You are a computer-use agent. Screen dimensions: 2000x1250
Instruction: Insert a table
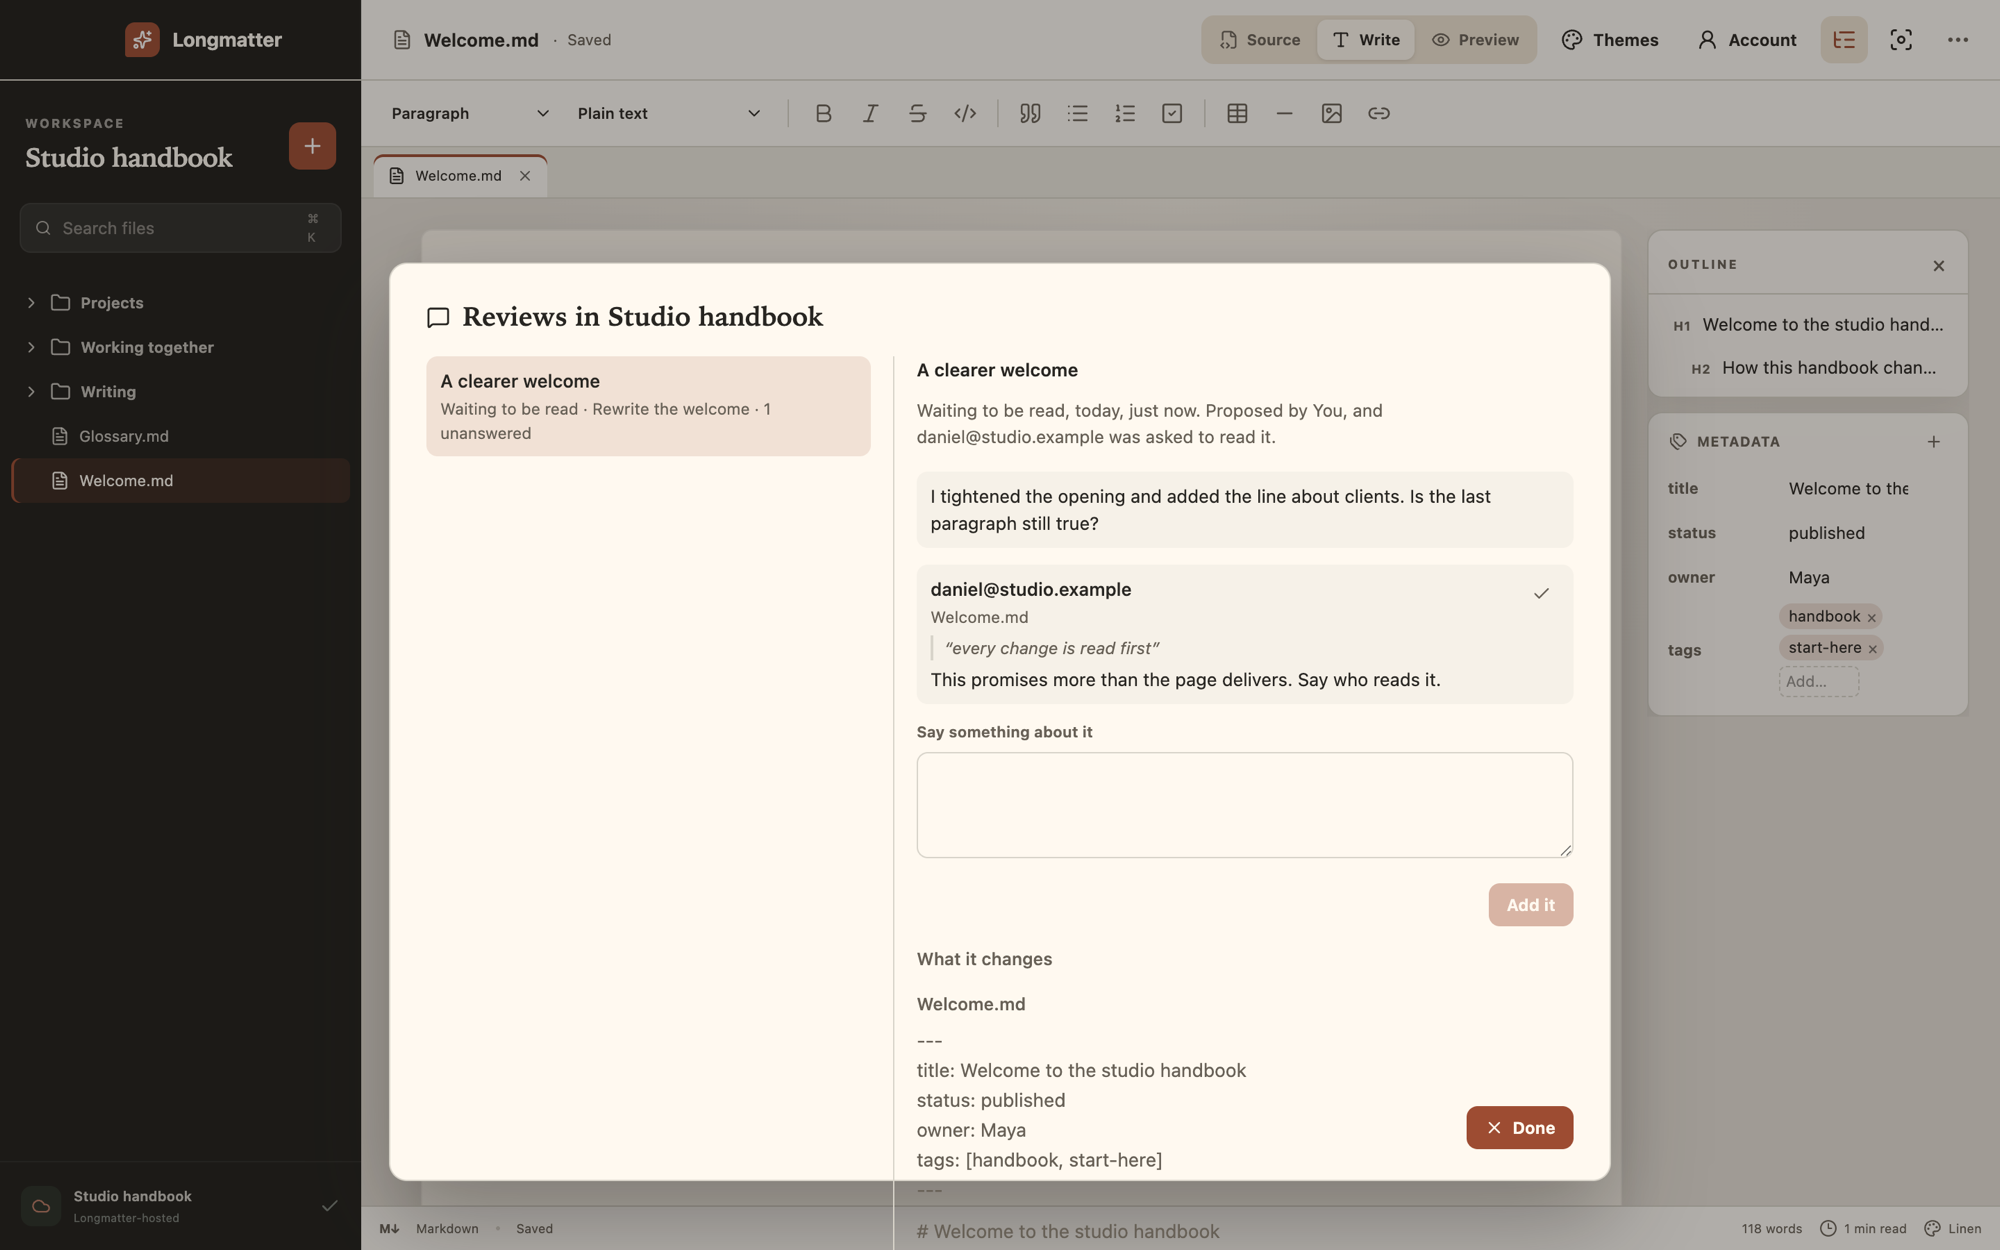tap(1237, 113)
